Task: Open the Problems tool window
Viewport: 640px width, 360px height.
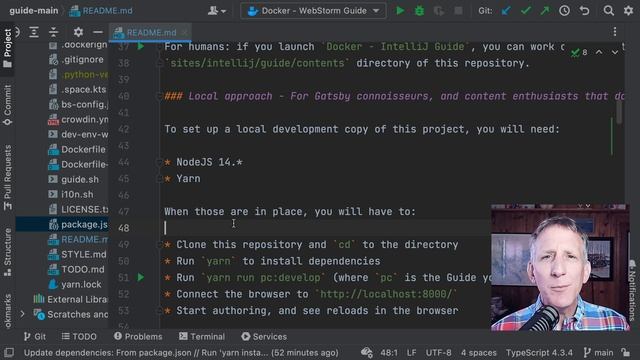Action: pos(138,337)
